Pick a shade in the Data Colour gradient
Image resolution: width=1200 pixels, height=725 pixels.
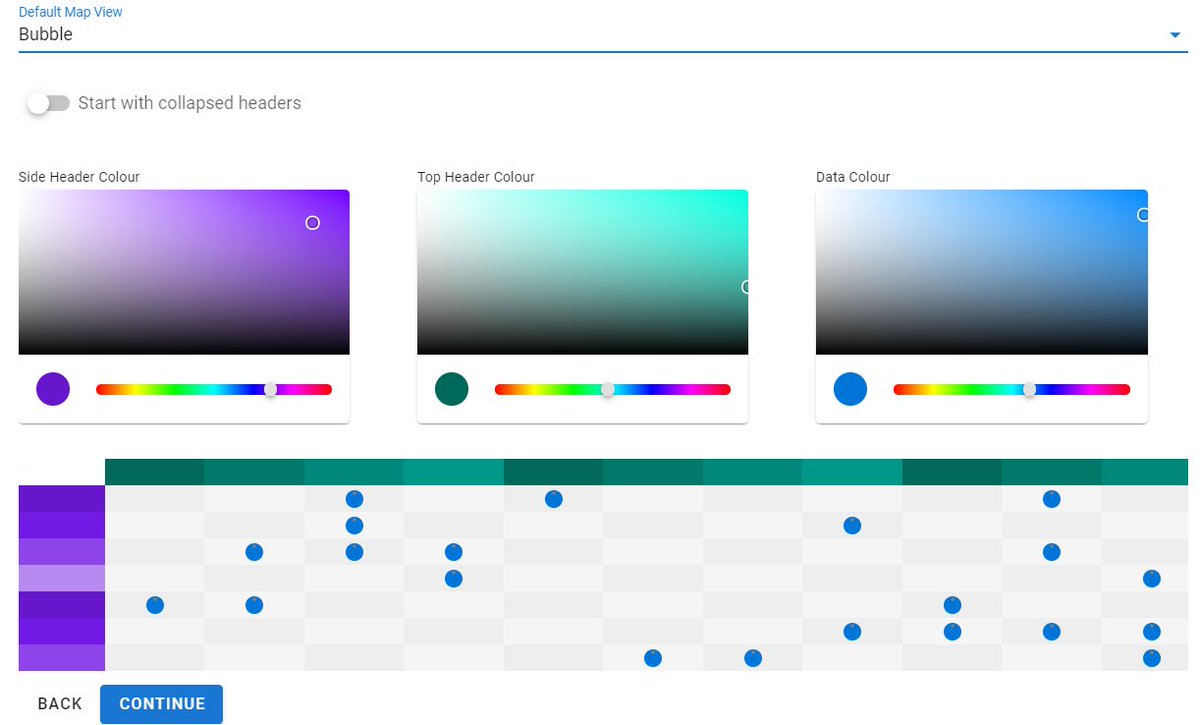[x=982, y=270]
